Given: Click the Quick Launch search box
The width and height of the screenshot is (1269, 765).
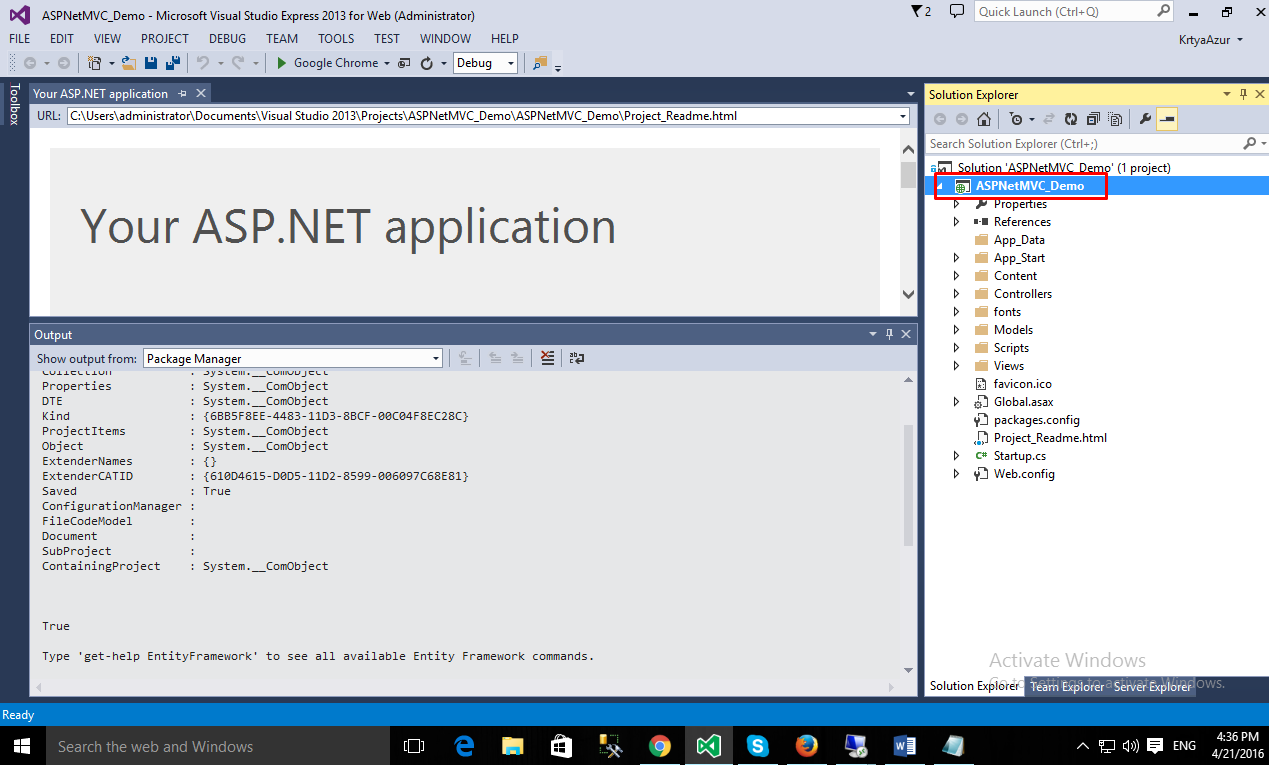Looking at the screenshot, I should click(1064, 12).
